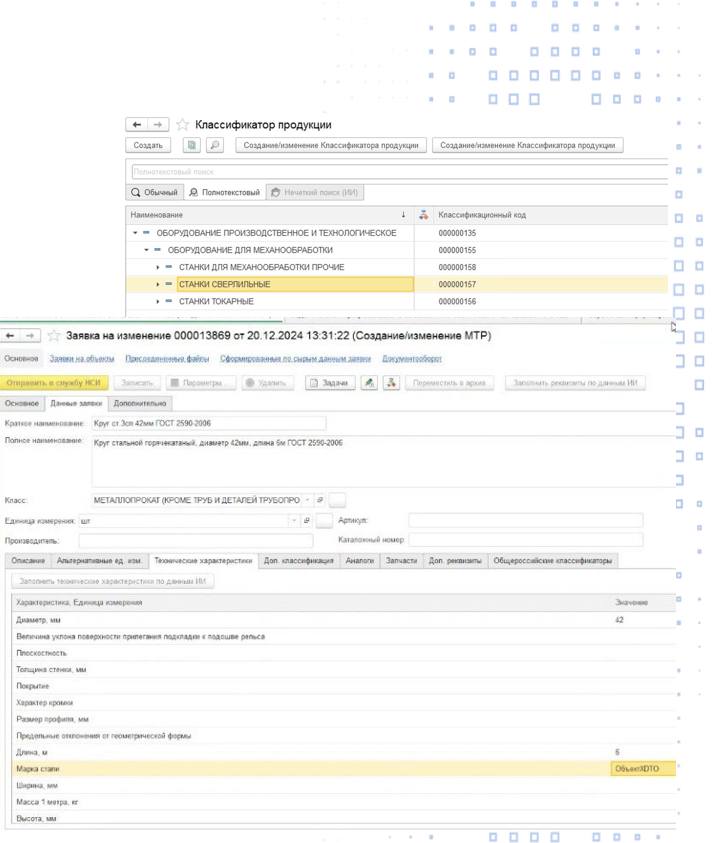The width and height of the screenshot is (712, 843).
Task: Select Нечеткий поиск (ИИ) mode
Action: click(x=315, y=192)
